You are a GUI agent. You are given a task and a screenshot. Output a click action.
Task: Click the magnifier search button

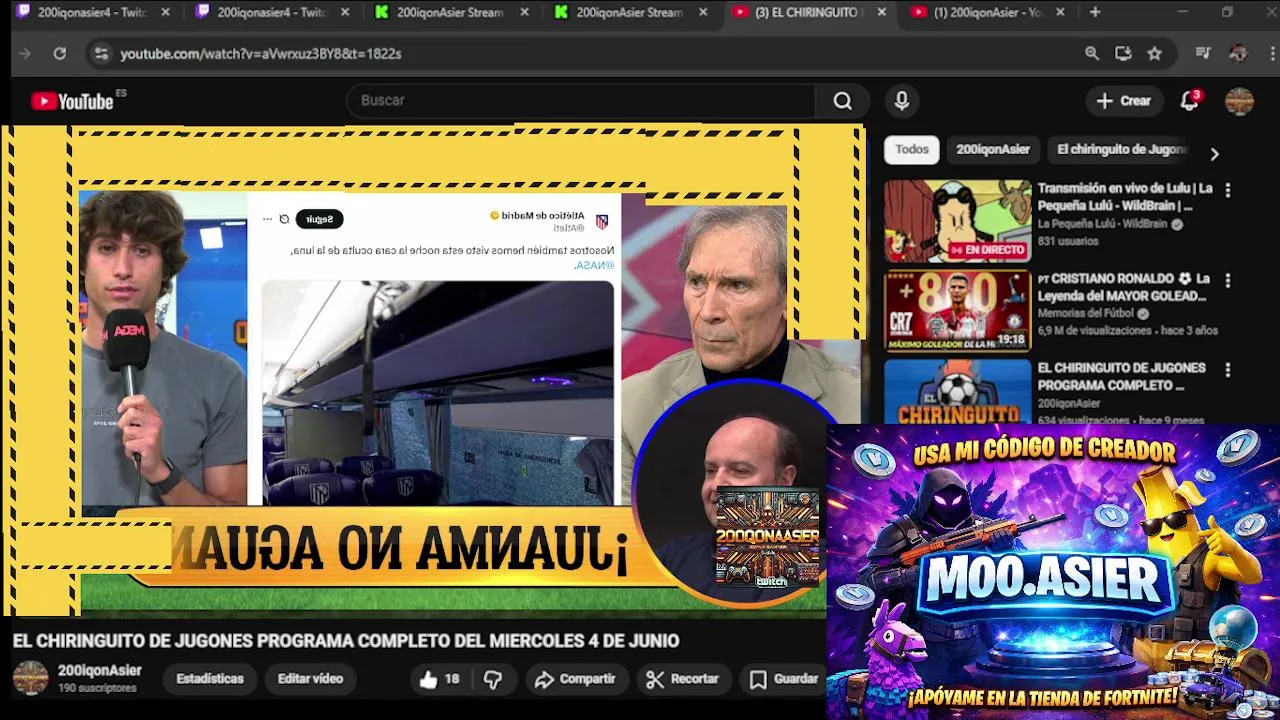coord(843,101)
